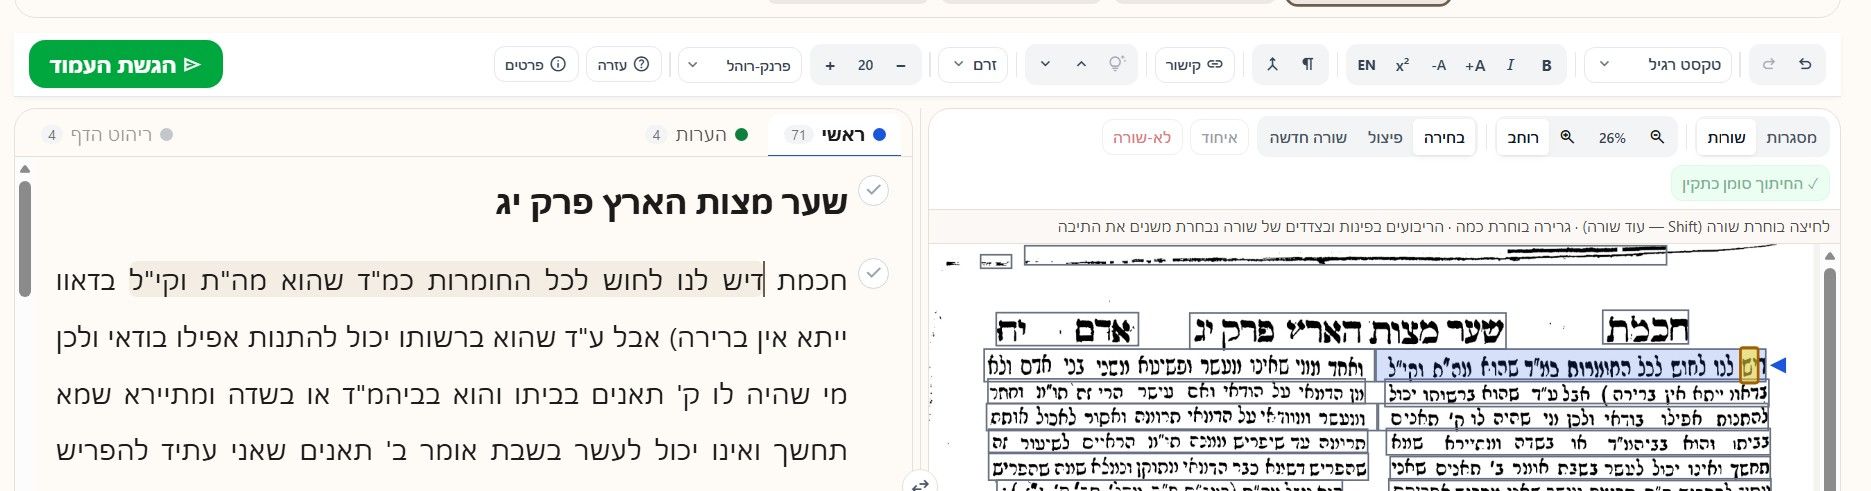Click paragraph line starting מי שהיה לו
The image size is (1871, 491).
(451, 394)
